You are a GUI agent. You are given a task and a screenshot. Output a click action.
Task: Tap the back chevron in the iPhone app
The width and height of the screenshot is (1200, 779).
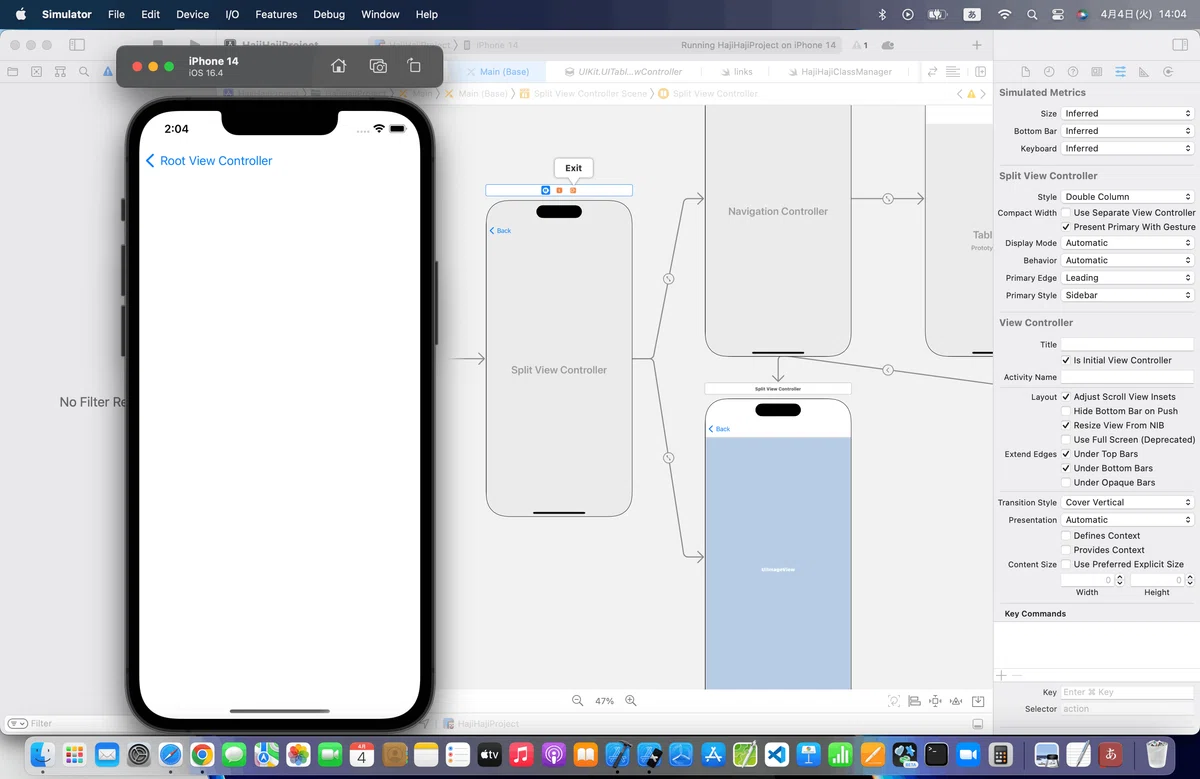pyautogui.click(x=150, y=161)
